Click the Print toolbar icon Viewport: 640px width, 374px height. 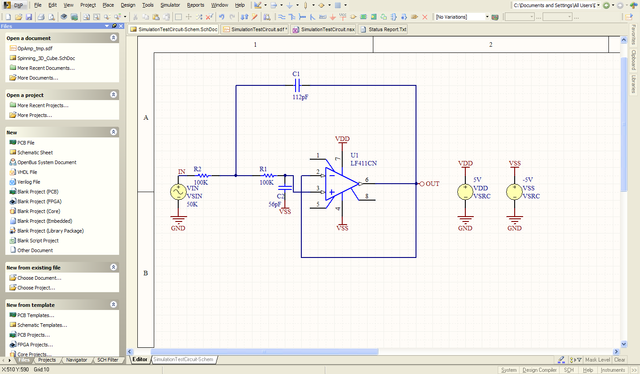pyautogui.click(x=41, y=17)
